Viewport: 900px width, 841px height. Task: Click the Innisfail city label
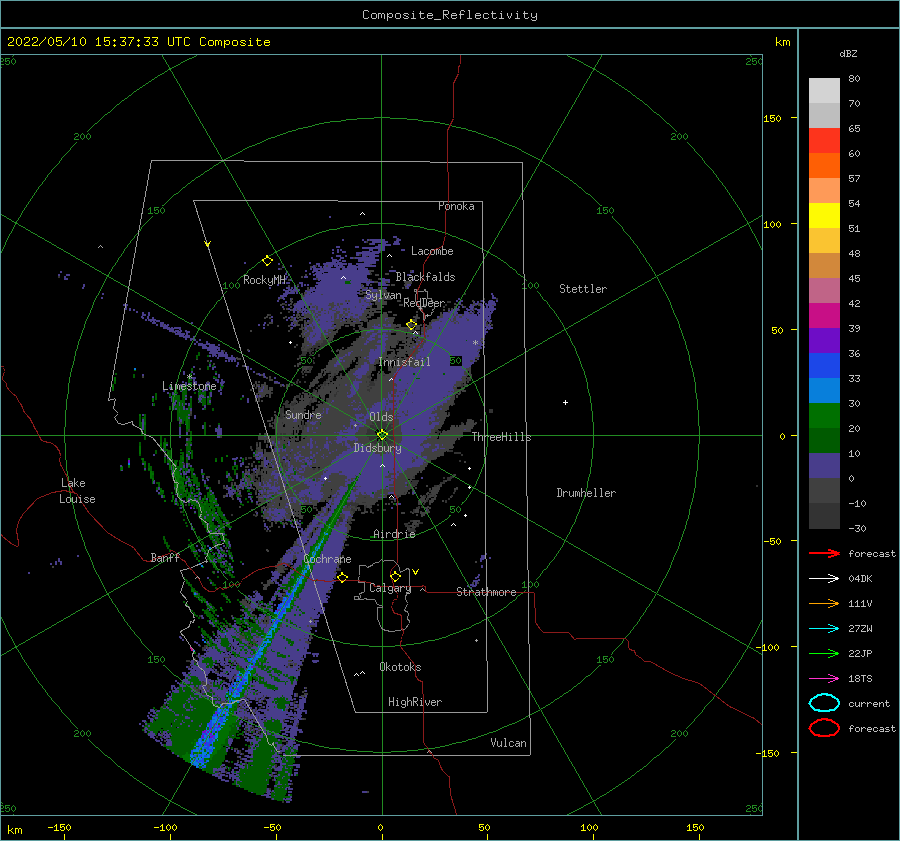pos(404,362)
